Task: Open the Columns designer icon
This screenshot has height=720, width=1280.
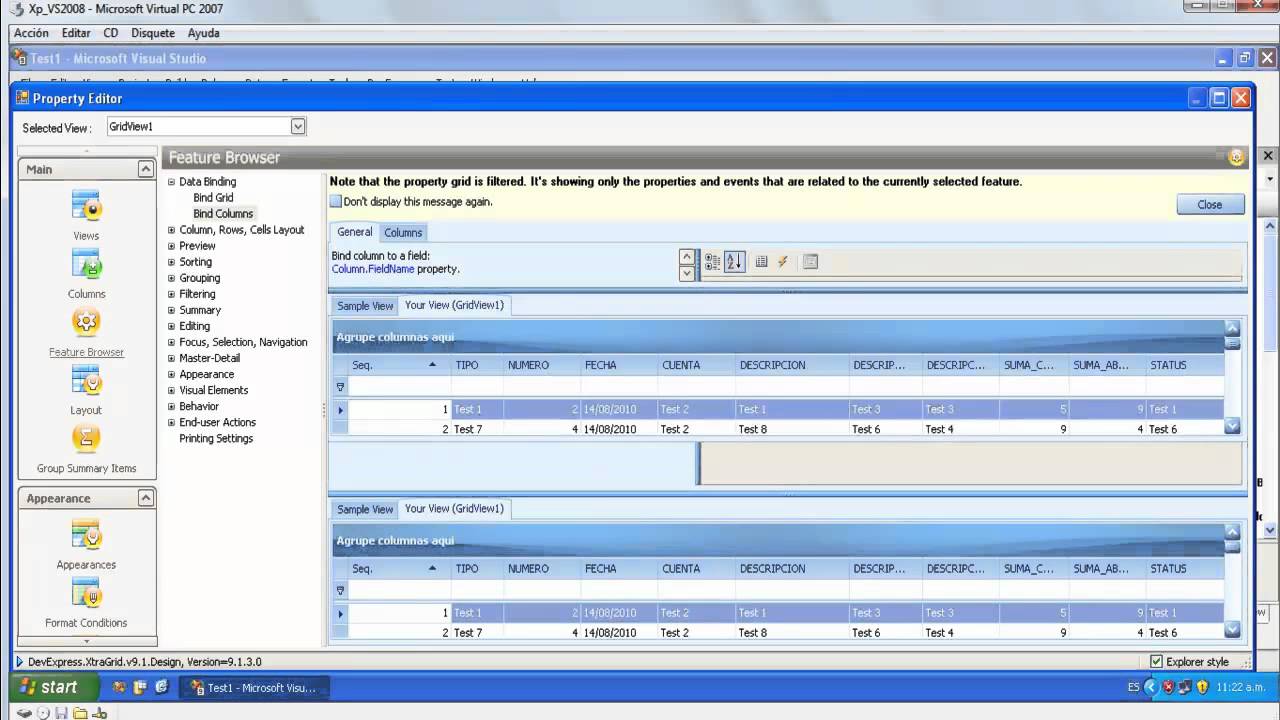Action: click(86, 264)
